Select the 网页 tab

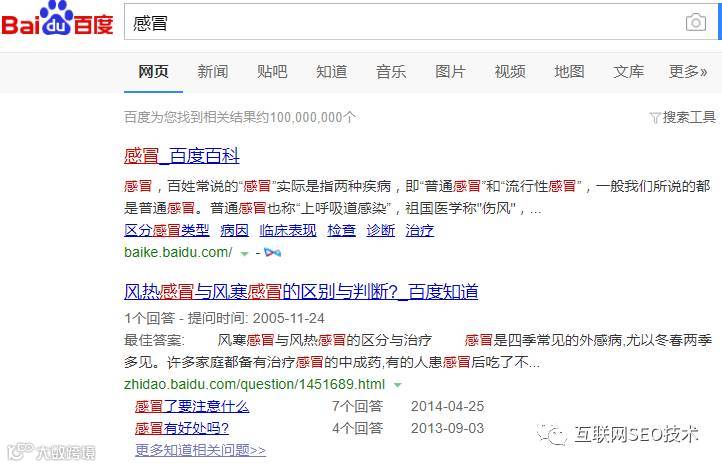click(153, 72)
